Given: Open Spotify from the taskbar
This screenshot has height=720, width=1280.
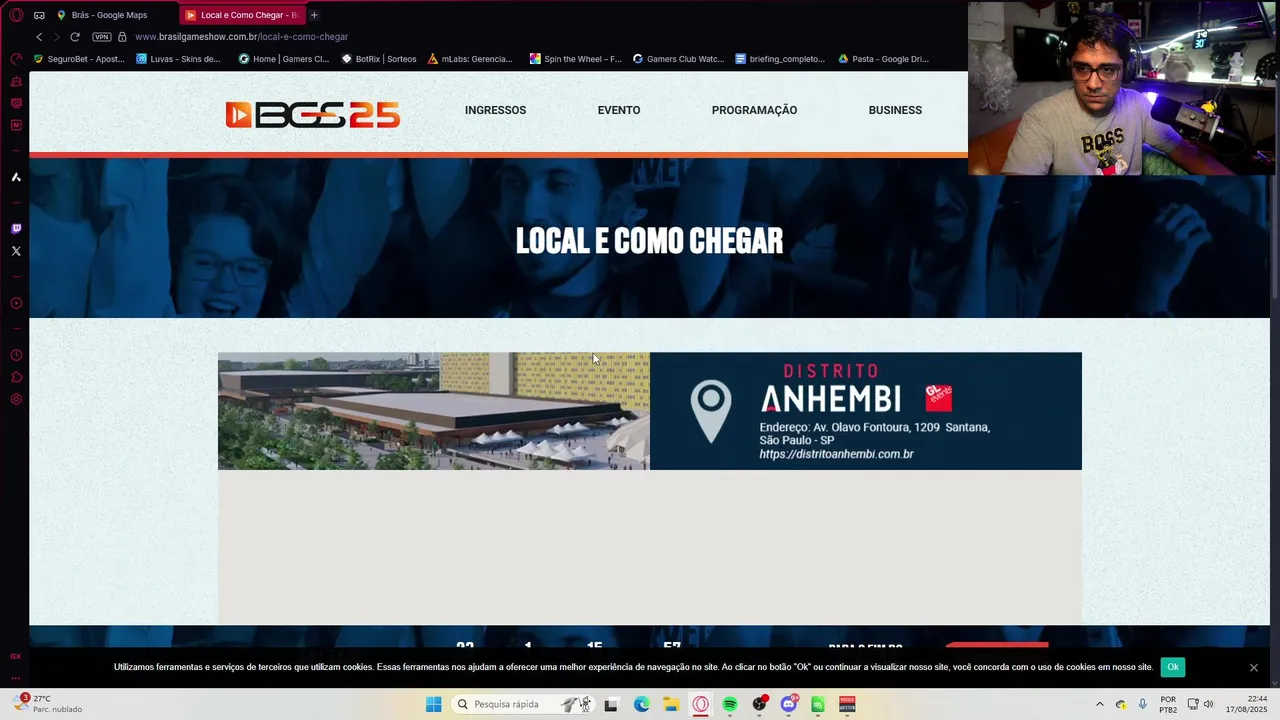Looking at the screenshot, I should tap(730, 704).
